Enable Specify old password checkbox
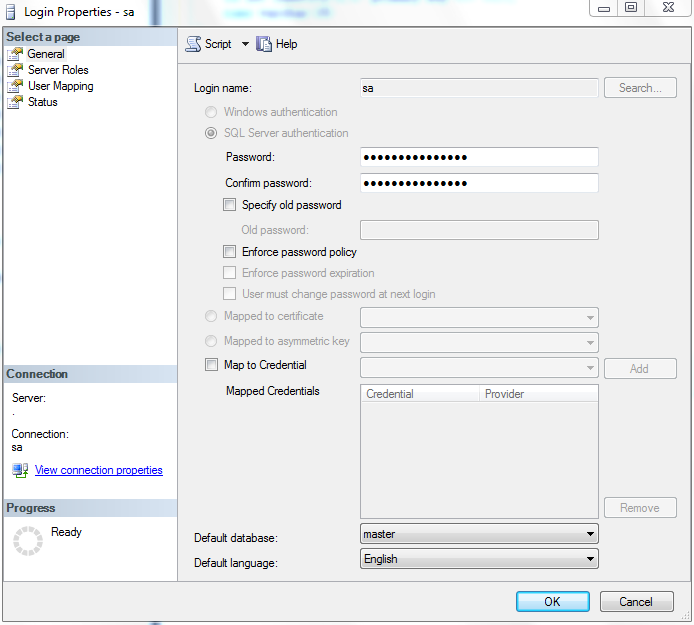The width and height of the screenshot is (694, 625). (229, 204)
